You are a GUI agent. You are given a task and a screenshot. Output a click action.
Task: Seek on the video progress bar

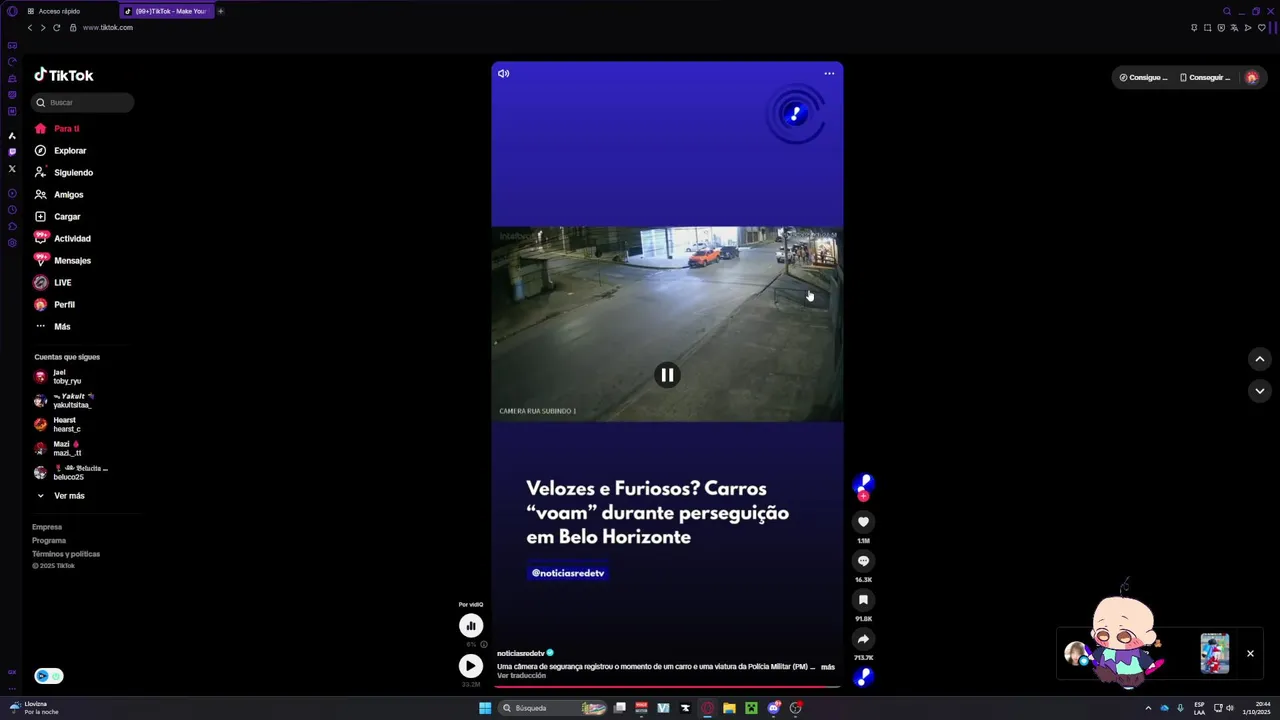[x=667, y=687]
